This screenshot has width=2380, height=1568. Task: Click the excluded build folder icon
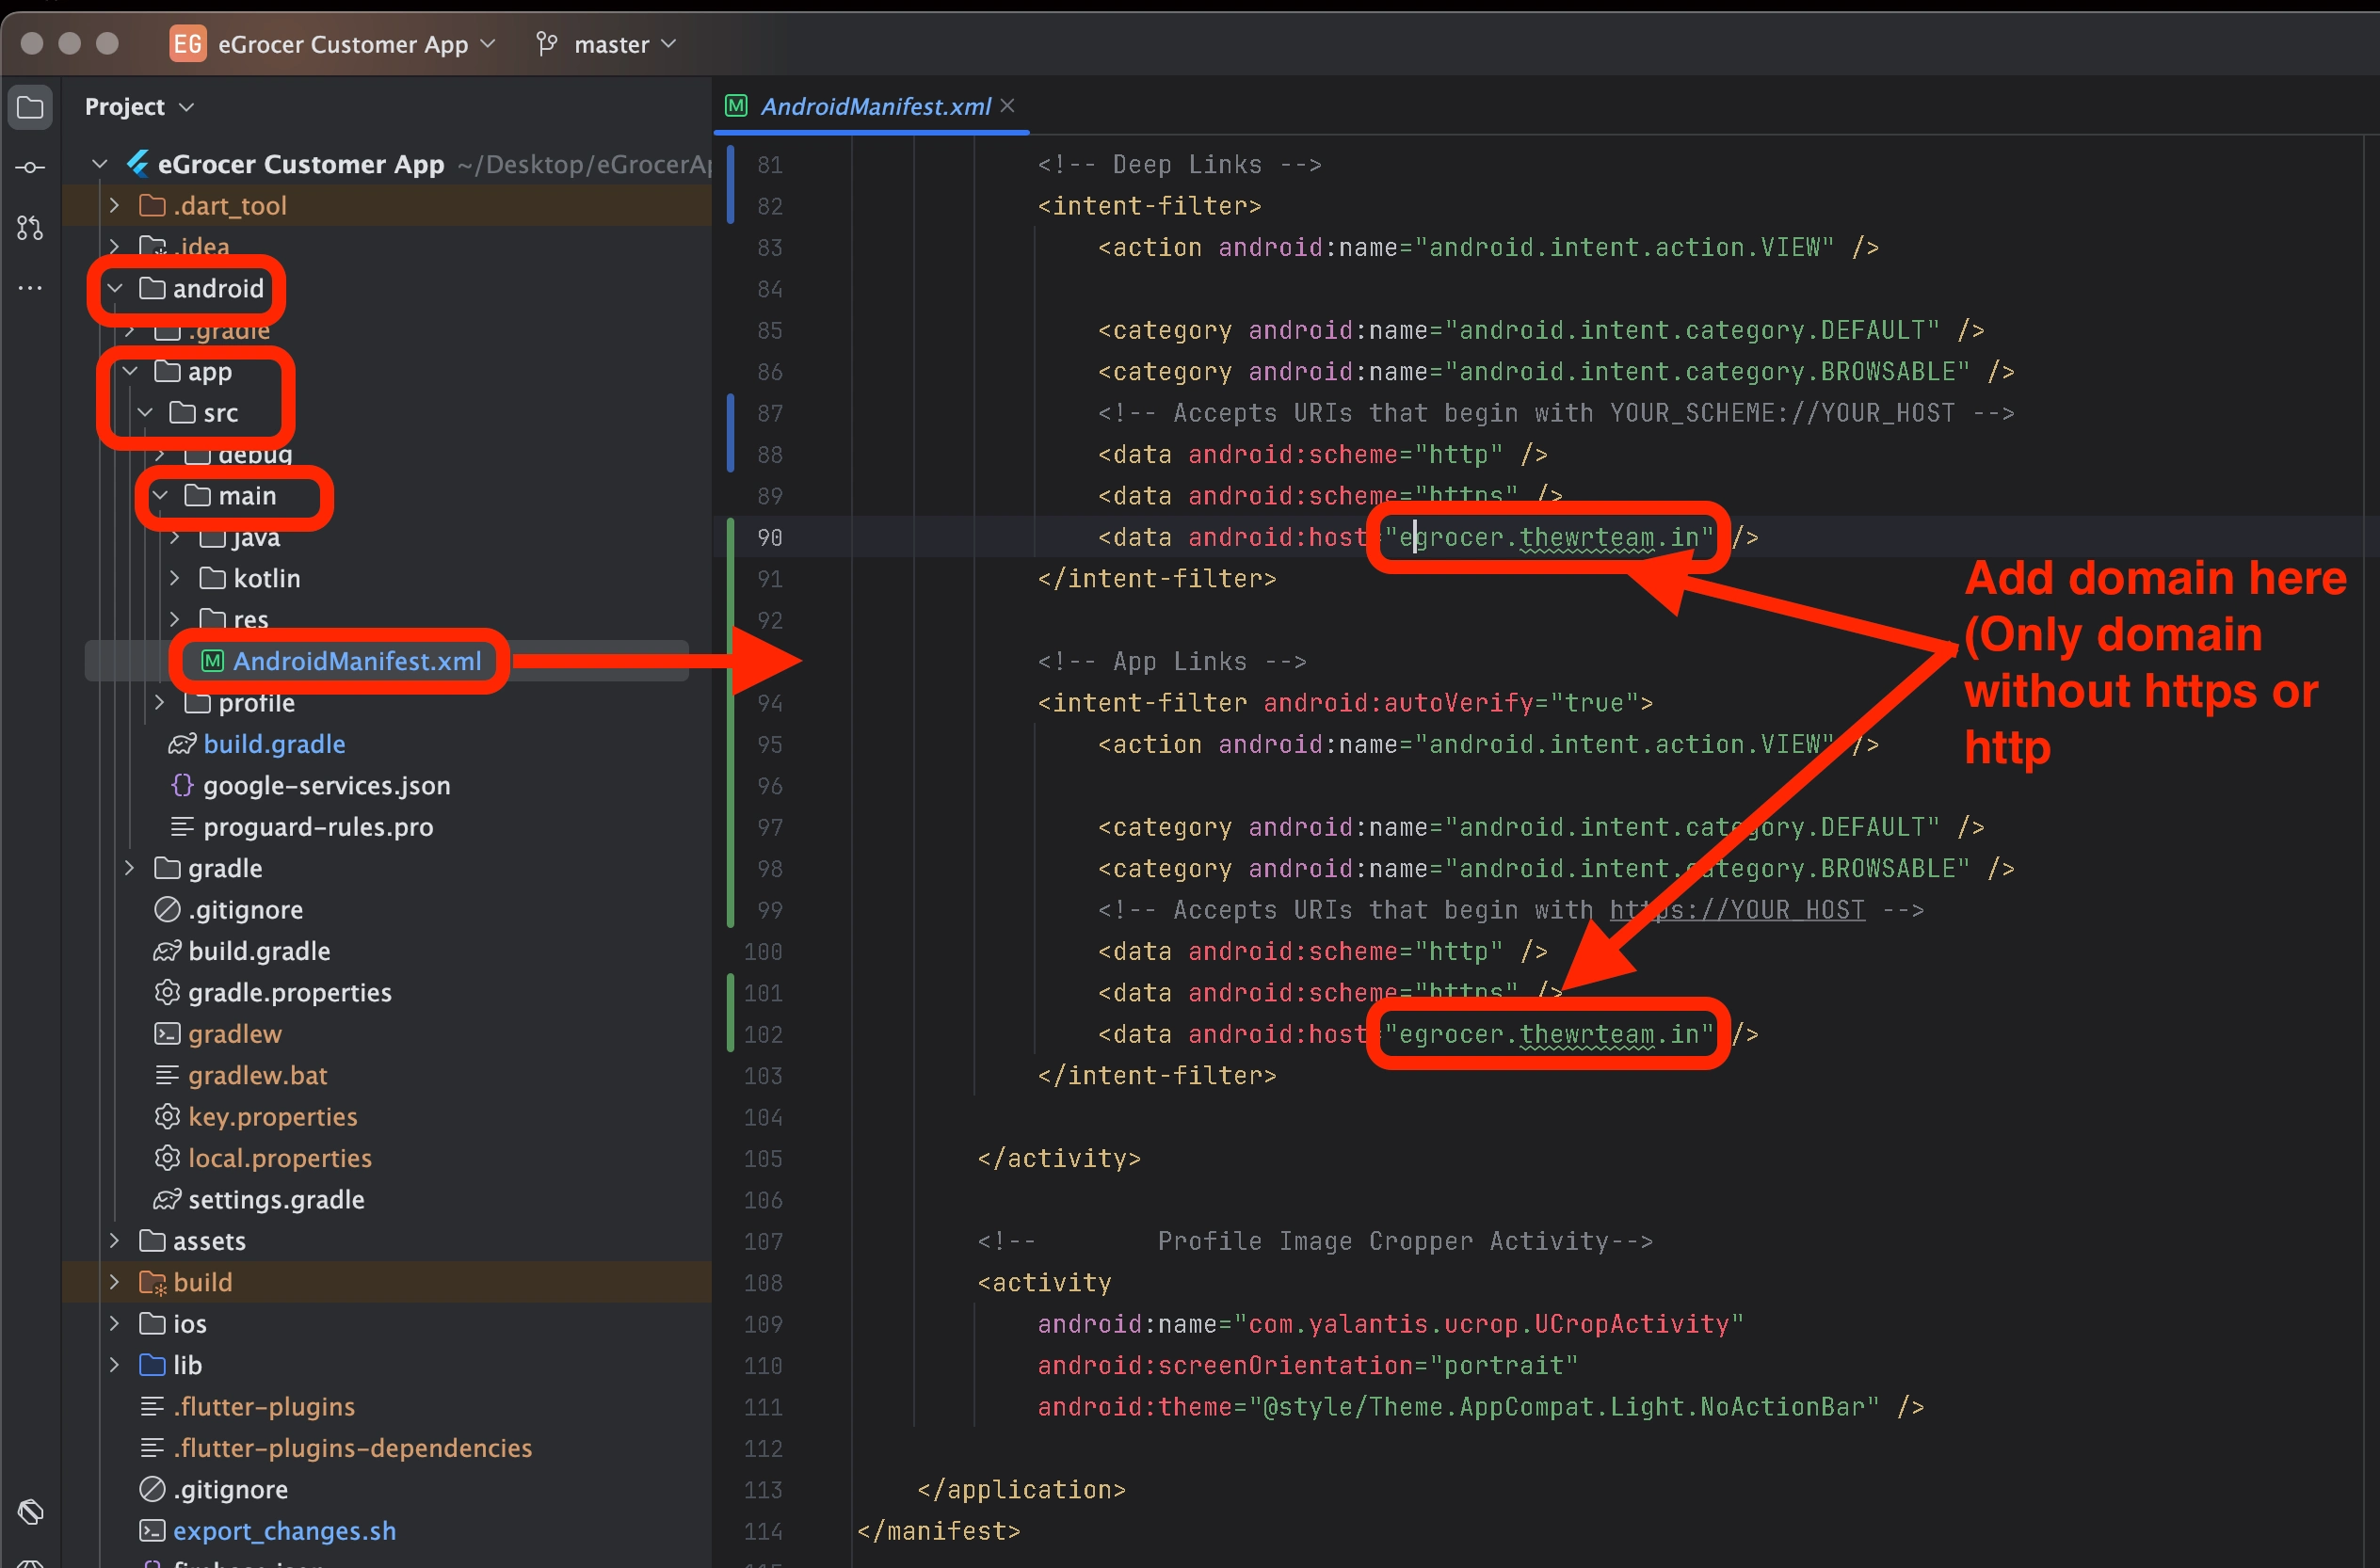(152, 1282)
